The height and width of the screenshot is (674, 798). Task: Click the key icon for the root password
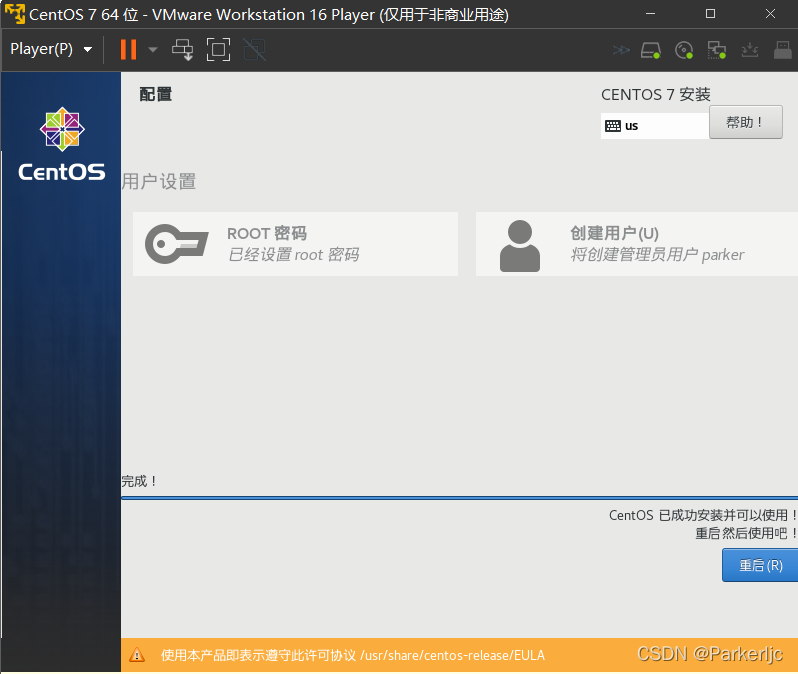pos(177,244)
